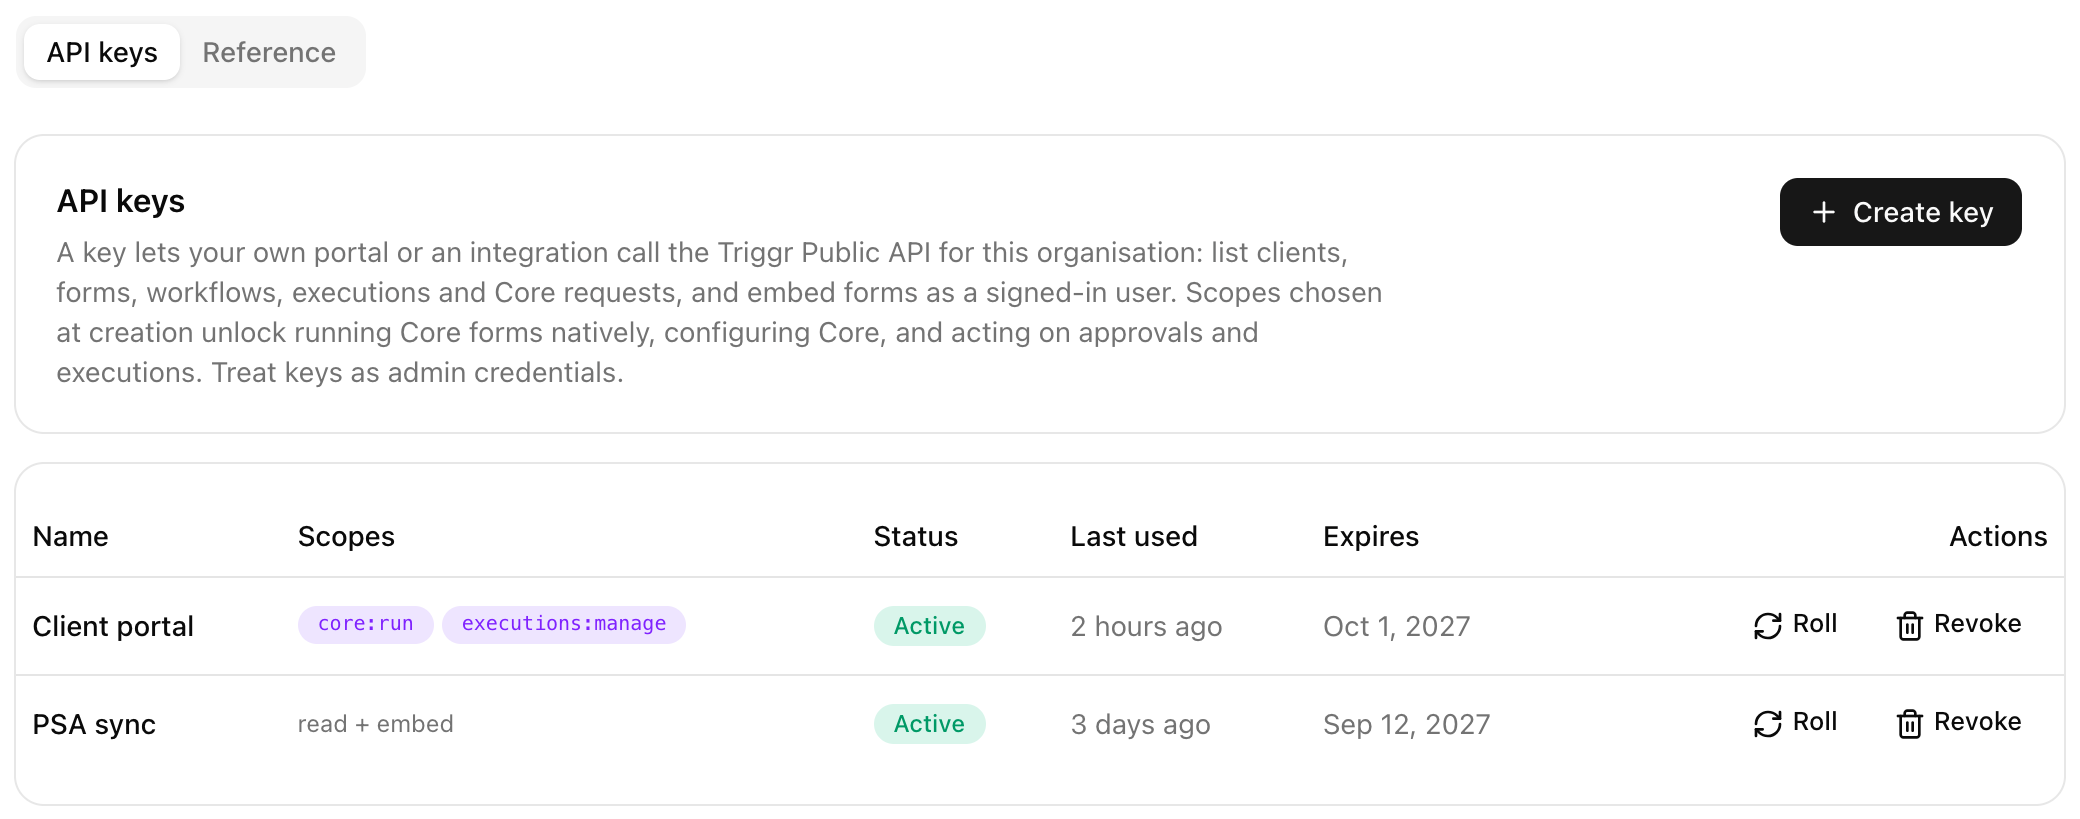This screenshot has height=819, width=2080.
Task: Click the Roll icon for Client portal
Action: click(1768, 626)
